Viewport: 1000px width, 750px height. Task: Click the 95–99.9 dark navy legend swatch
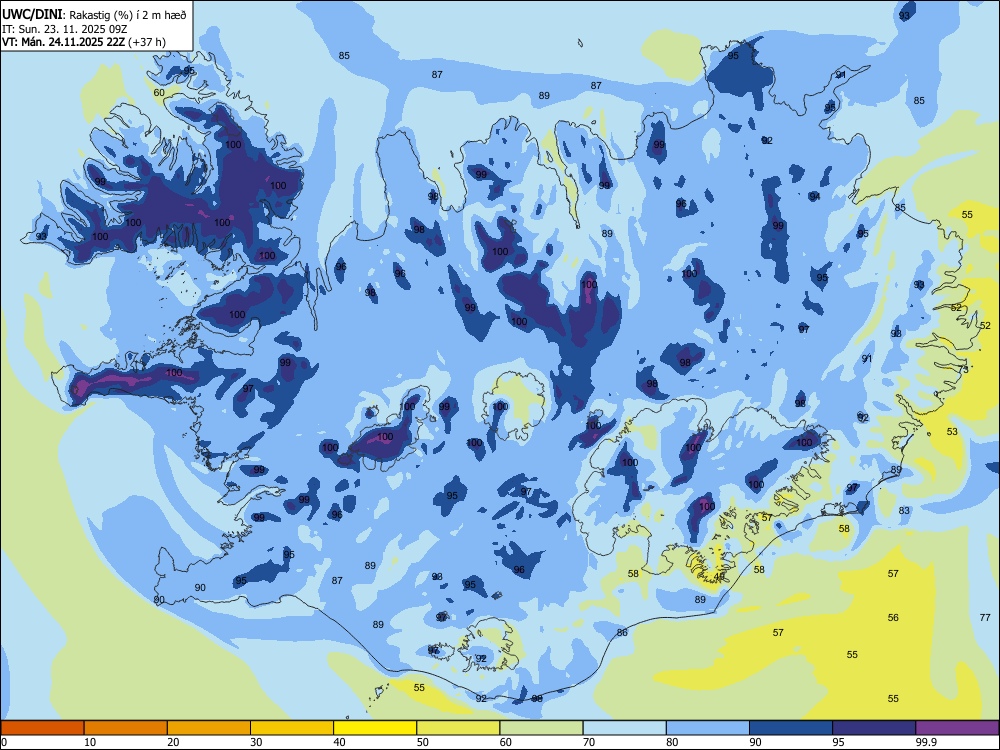(x=874, y=728)
